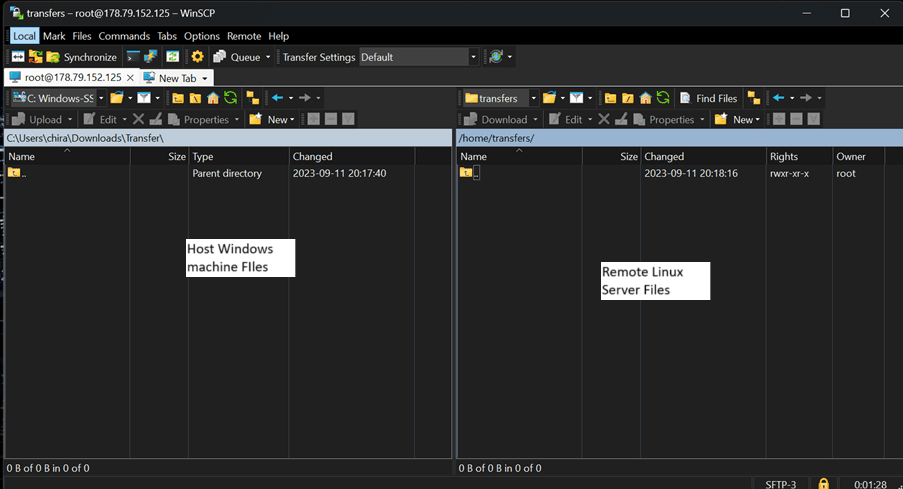The width and height of the screenshot is (903, 489).
Task: Open the Tabs menu
Action: (x=167, y=36)
